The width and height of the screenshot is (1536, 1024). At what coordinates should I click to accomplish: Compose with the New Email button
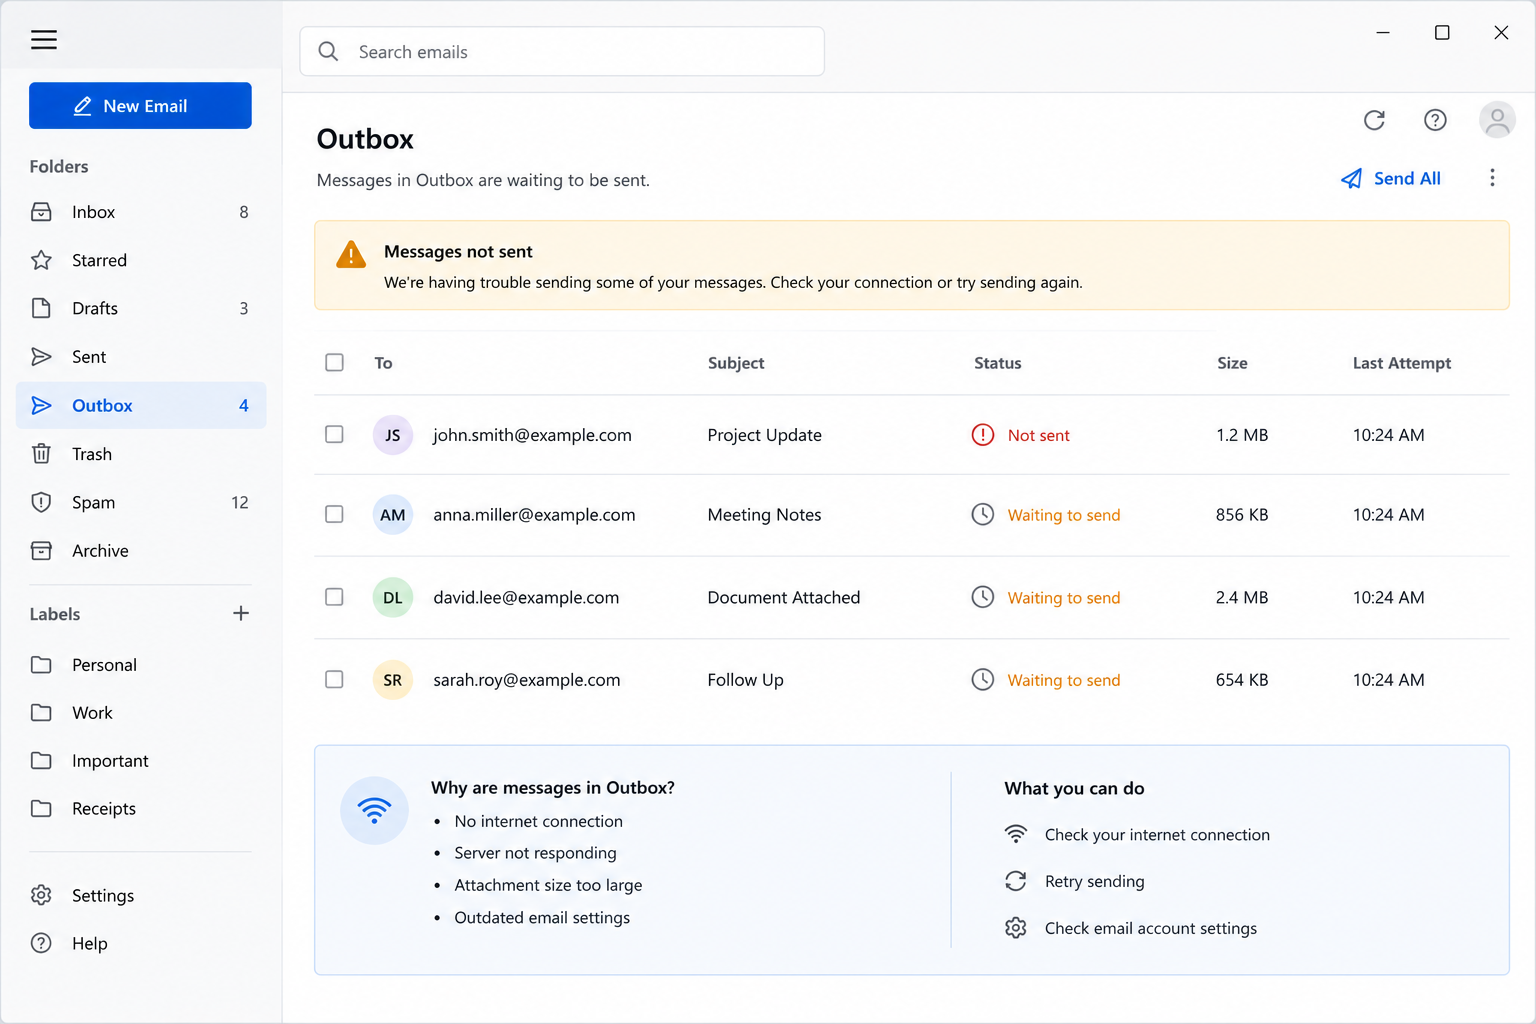(140, 105)
